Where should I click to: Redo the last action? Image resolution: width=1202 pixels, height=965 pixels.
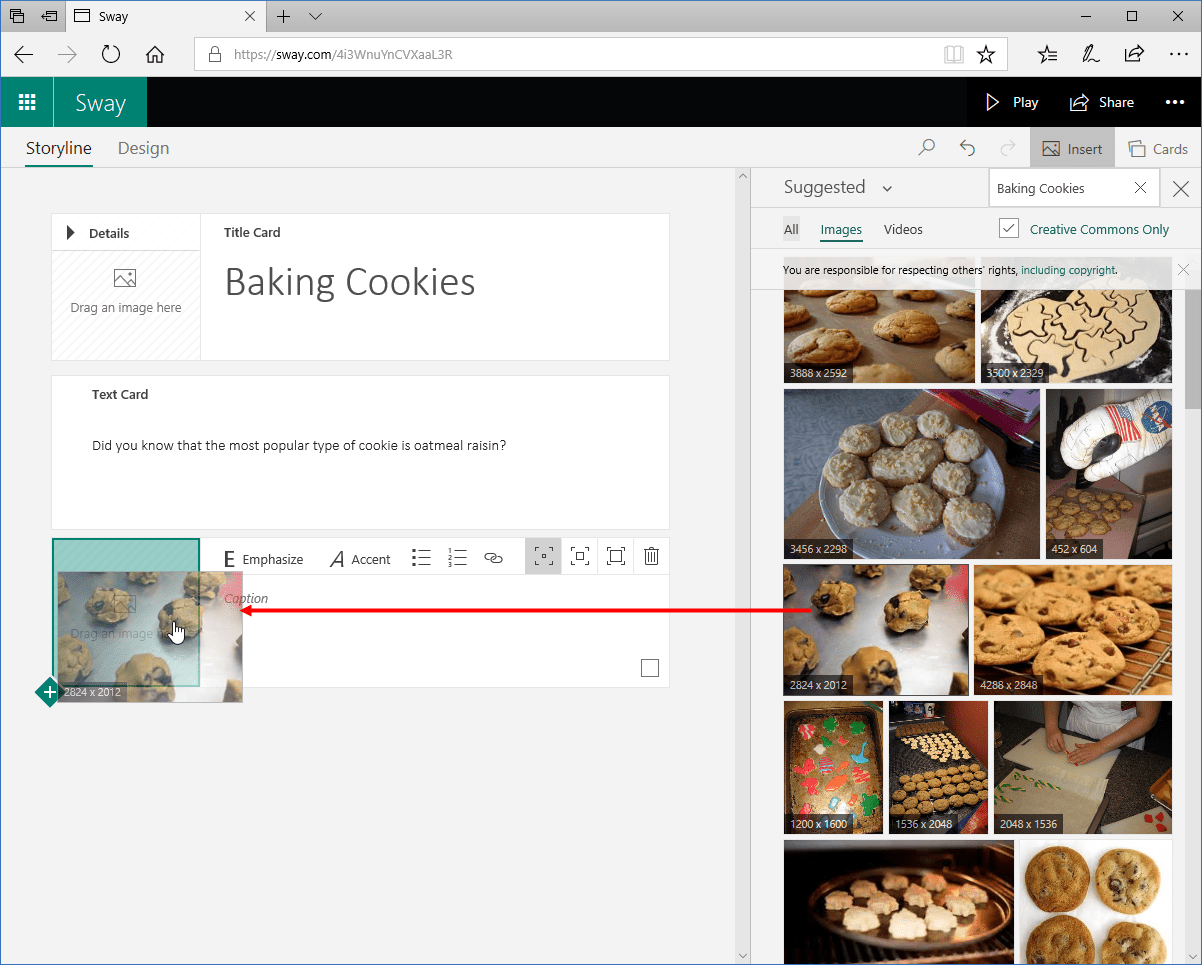[1007, 148]
